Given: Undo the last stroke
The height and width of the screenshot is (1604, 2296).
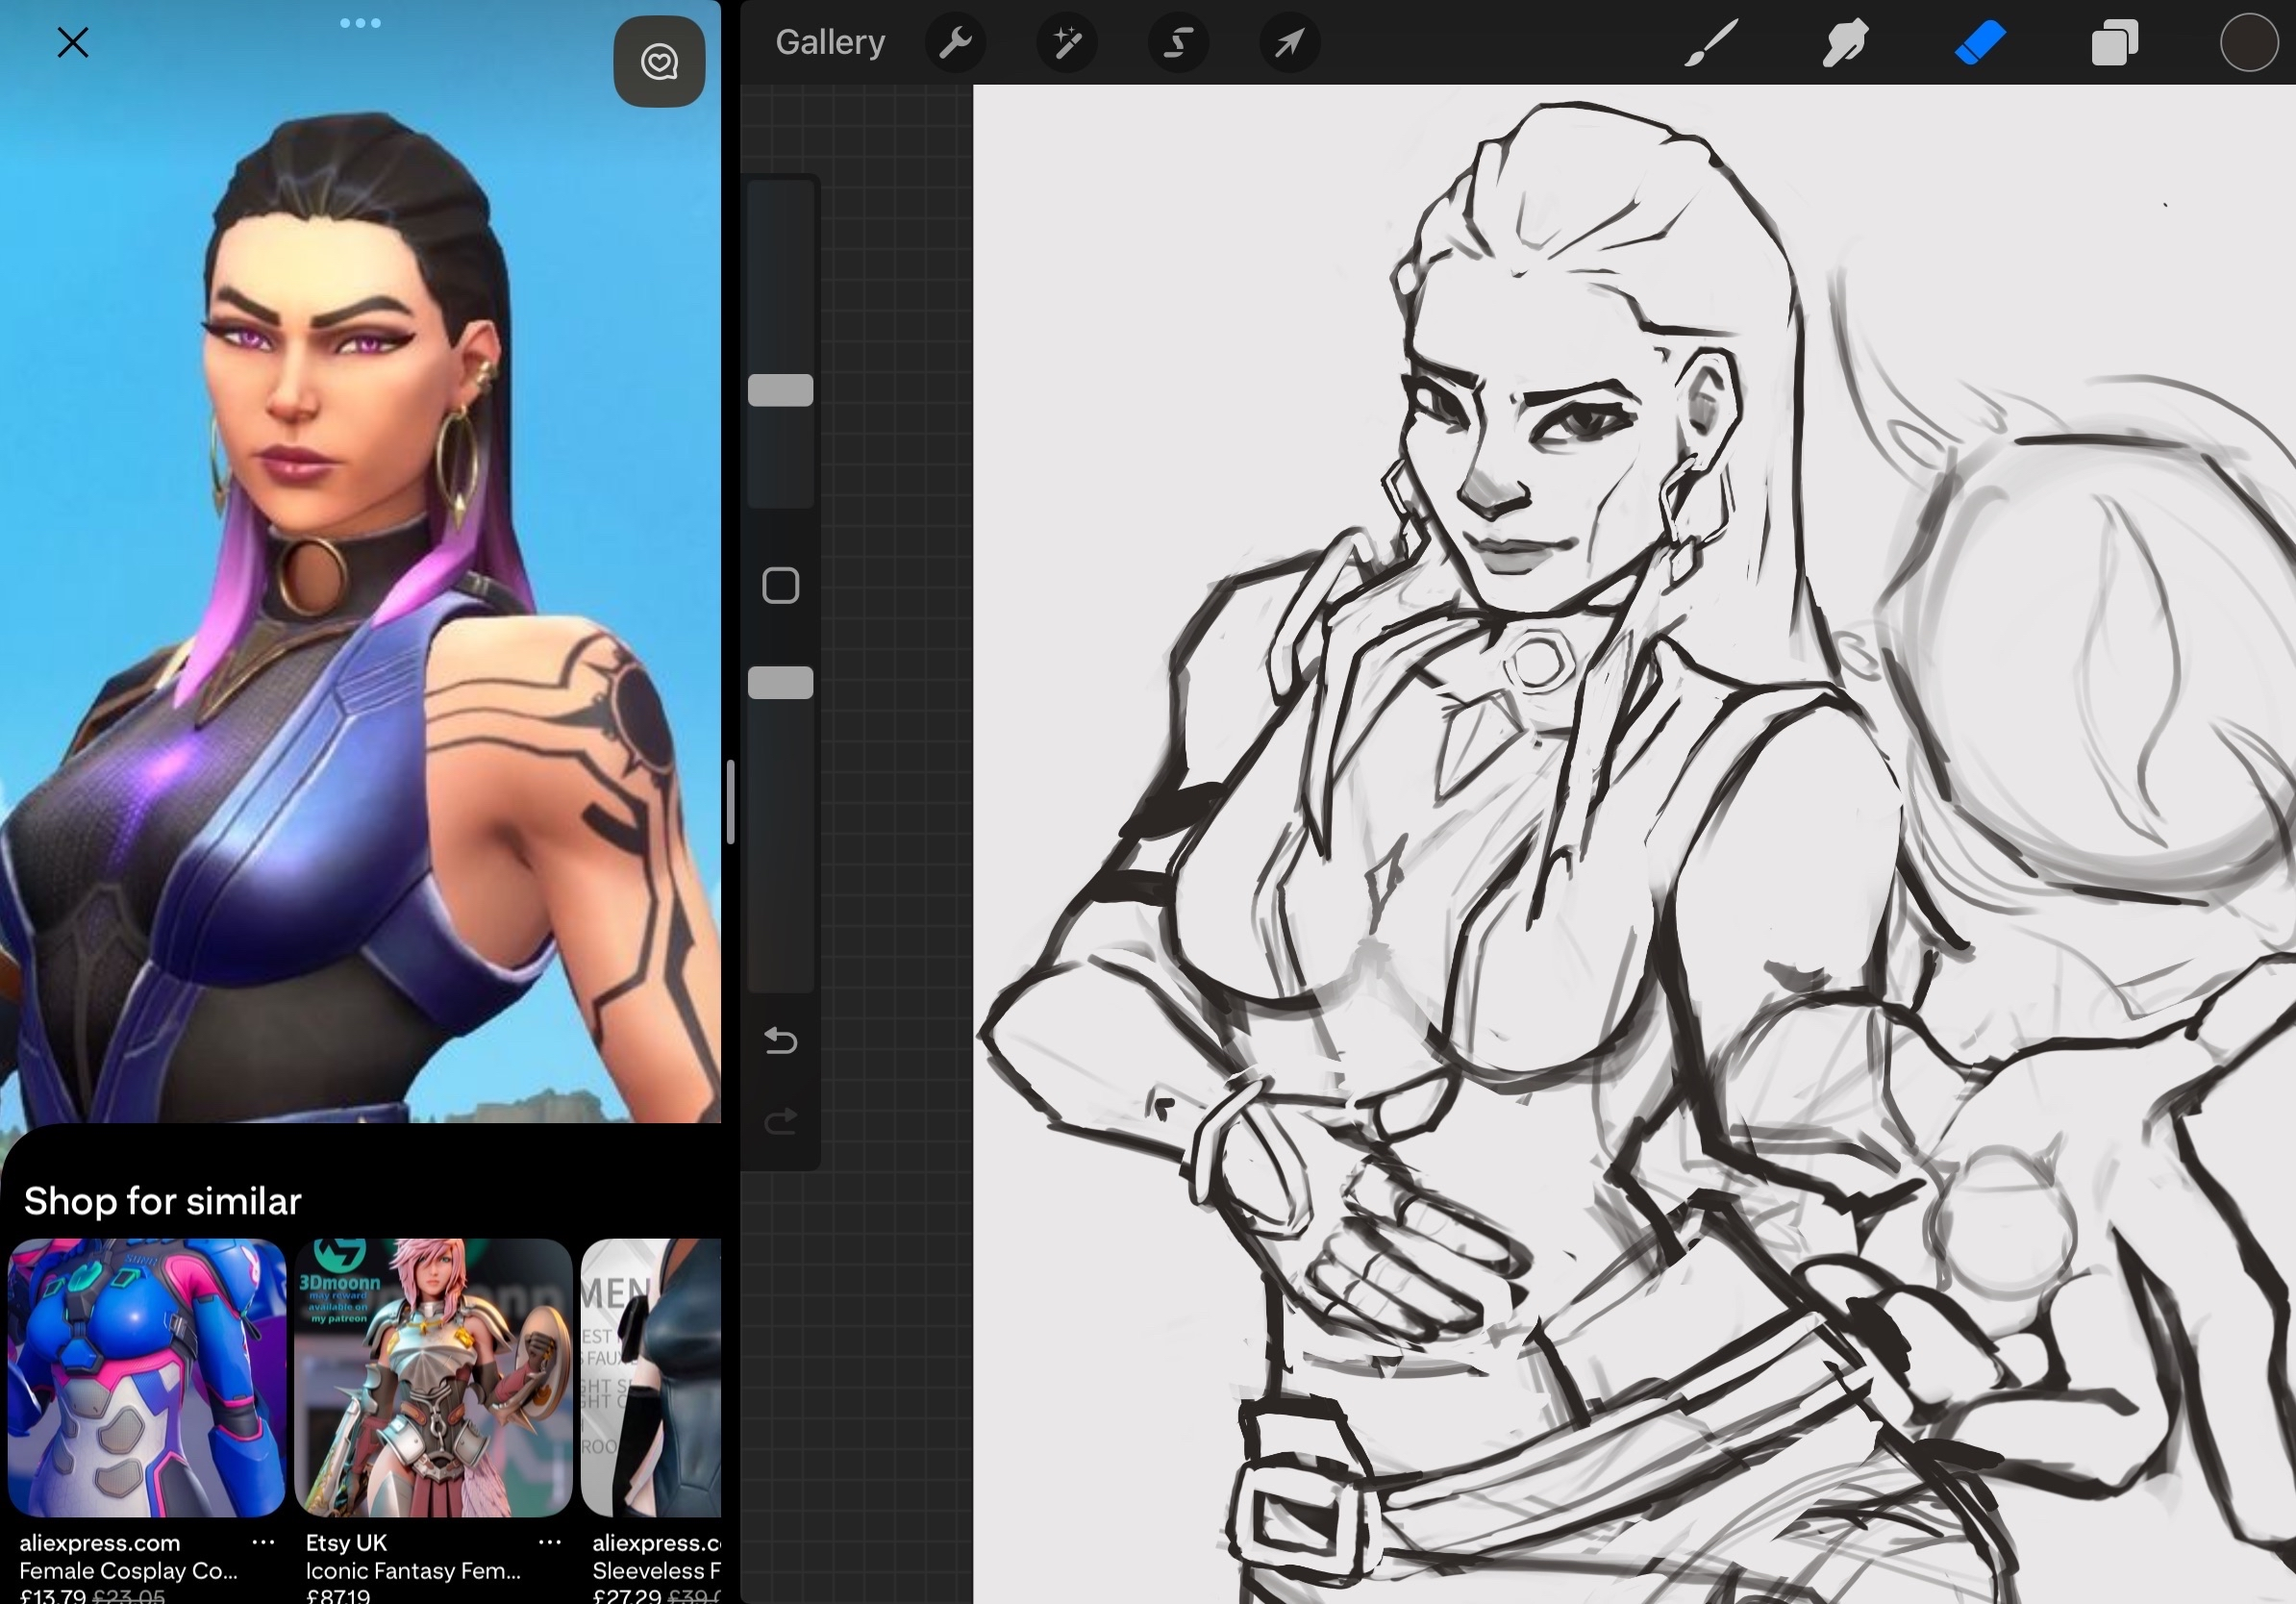Looking at the screenshot, I should (780, 1041).
